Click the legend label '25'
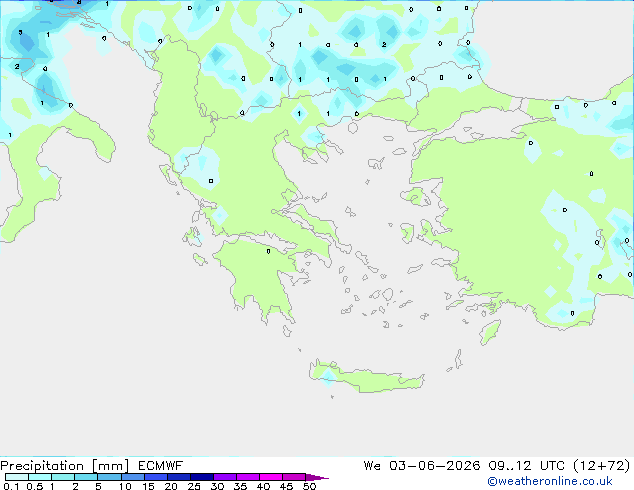 194,486
